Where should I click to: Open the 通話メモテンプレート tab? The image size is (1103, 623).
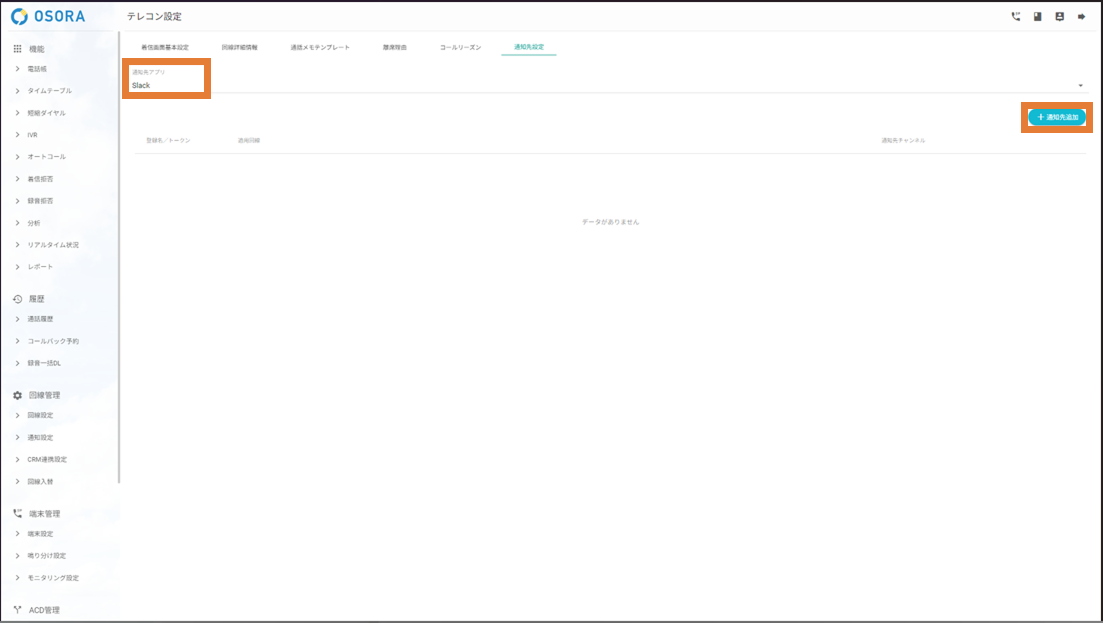[320, 48]
